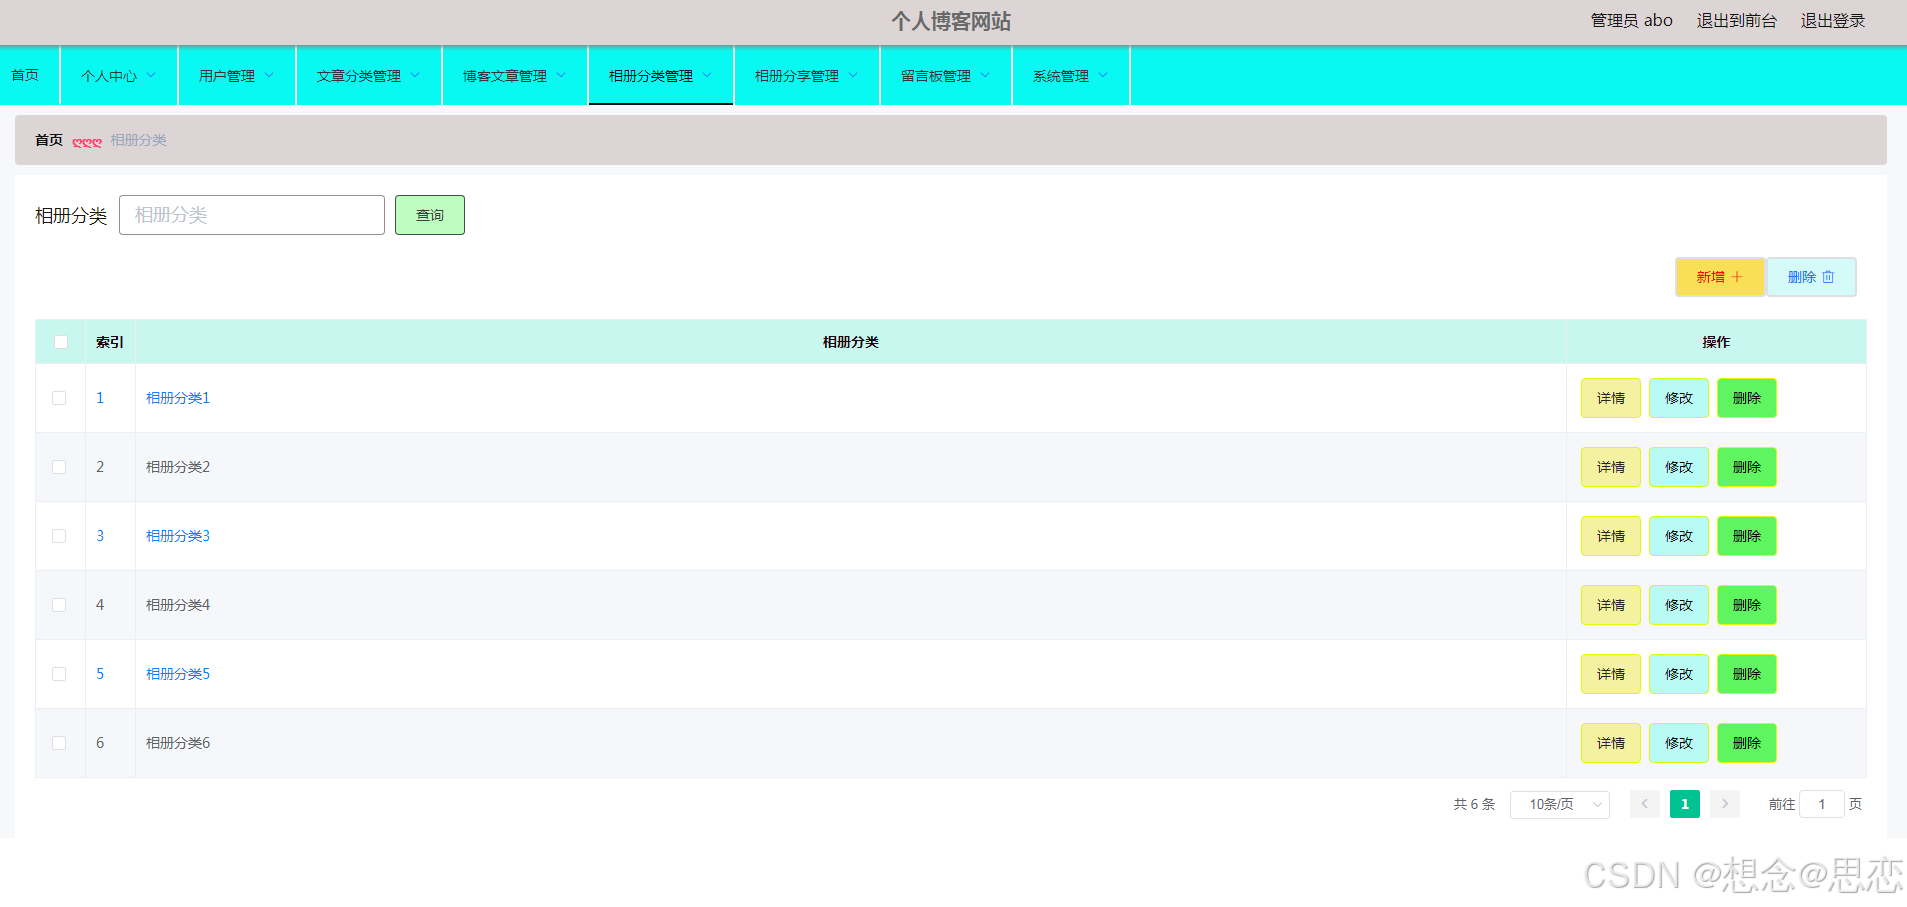The height and width of the screenshot is (907, 1907).
Task: Go to the previous page arrow
Action: tap(1644, 804)
